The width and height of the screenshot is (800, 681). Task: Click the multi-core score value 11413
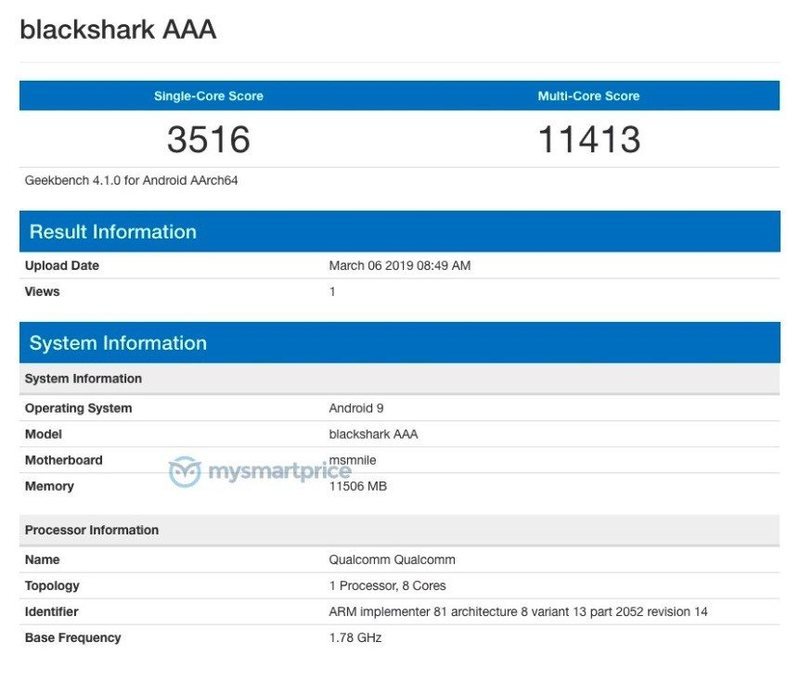(x=588, y=139)
